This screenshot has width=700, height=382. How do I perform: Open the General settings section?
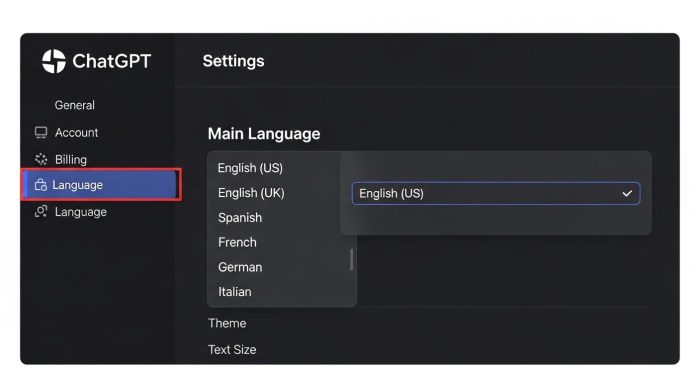point(75,105)
